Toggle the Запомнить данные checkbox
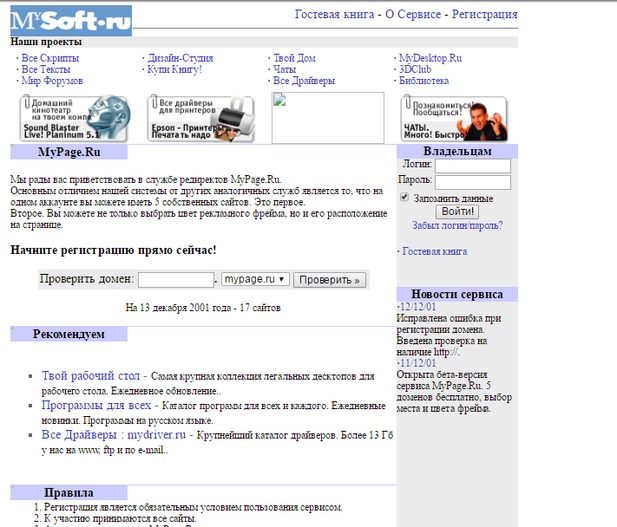This screenshot has height=527, width=617. pyautogui.click(x=404, y=197)
